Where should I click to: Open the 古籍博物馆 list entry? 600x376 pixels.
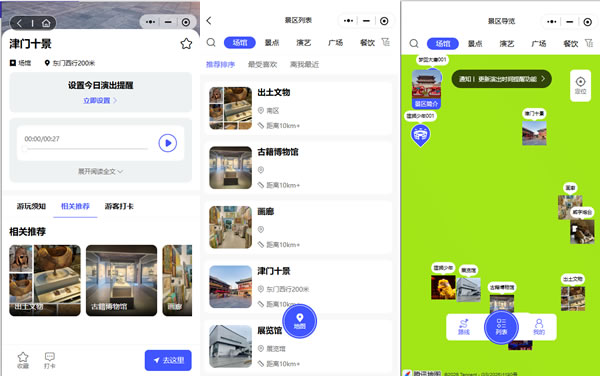click(x=298, y=168)
